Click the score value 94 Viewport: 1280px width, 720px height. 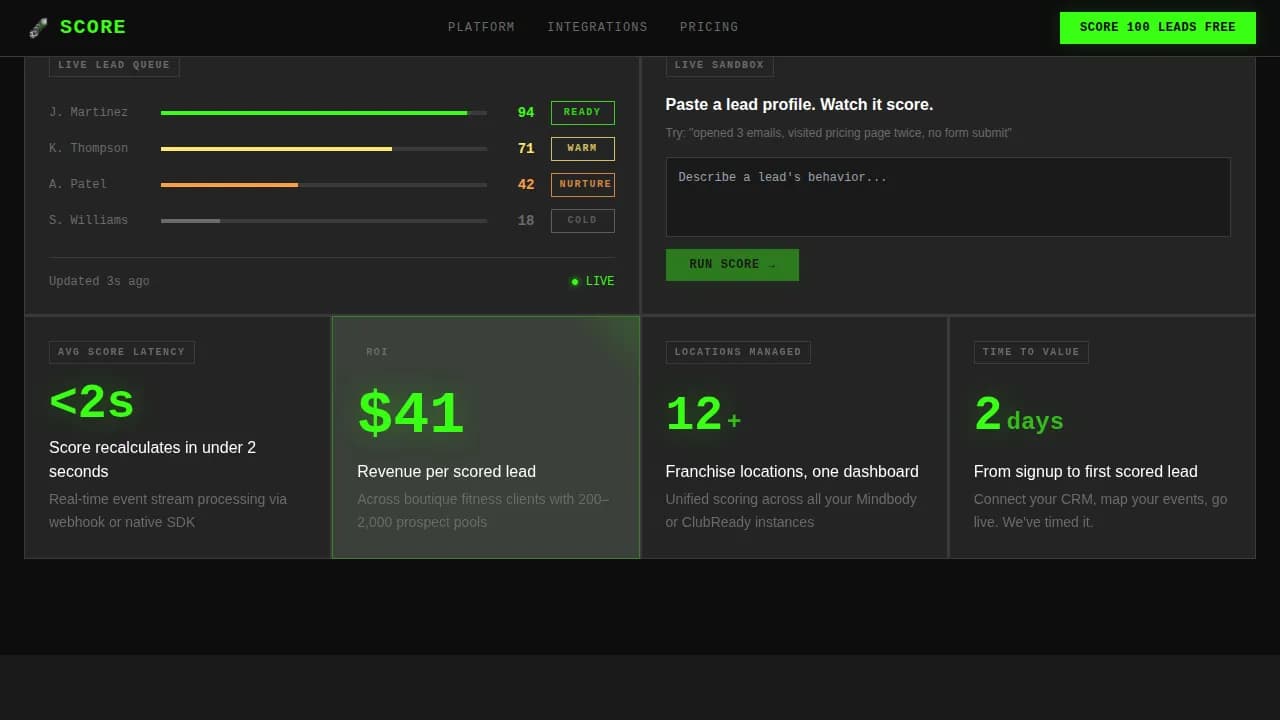click(526, 113)
